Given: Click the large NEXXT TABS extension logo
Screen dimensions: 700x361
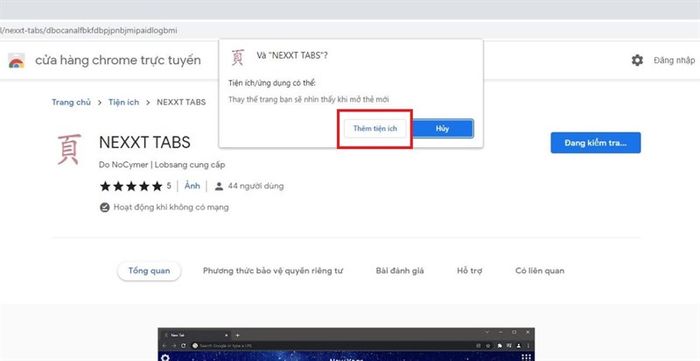Looking at the screenshot, I should 69,149.
